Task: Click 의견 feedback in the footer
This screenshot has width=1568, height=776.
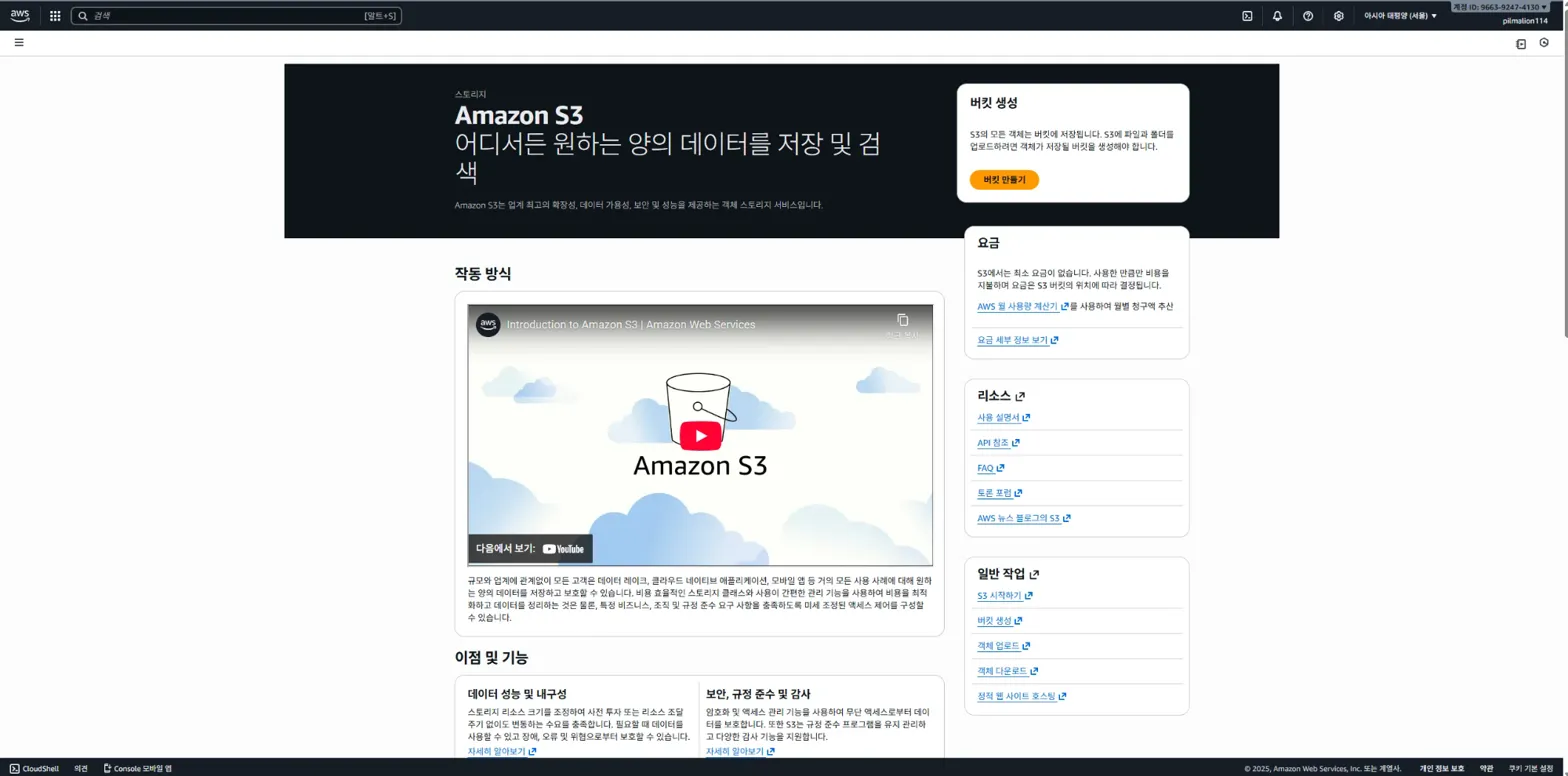Action: pyautogui.click(x=81, y=769)
